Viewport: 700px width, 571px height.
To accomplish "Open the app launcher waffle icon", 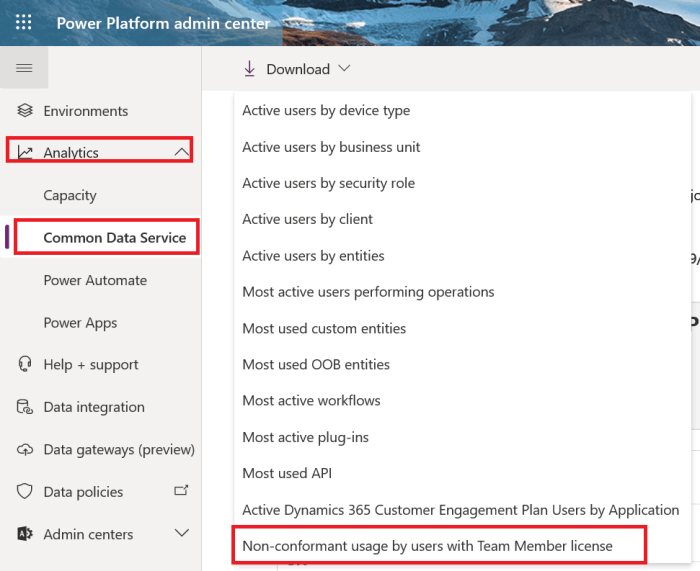I will point(24,22).
